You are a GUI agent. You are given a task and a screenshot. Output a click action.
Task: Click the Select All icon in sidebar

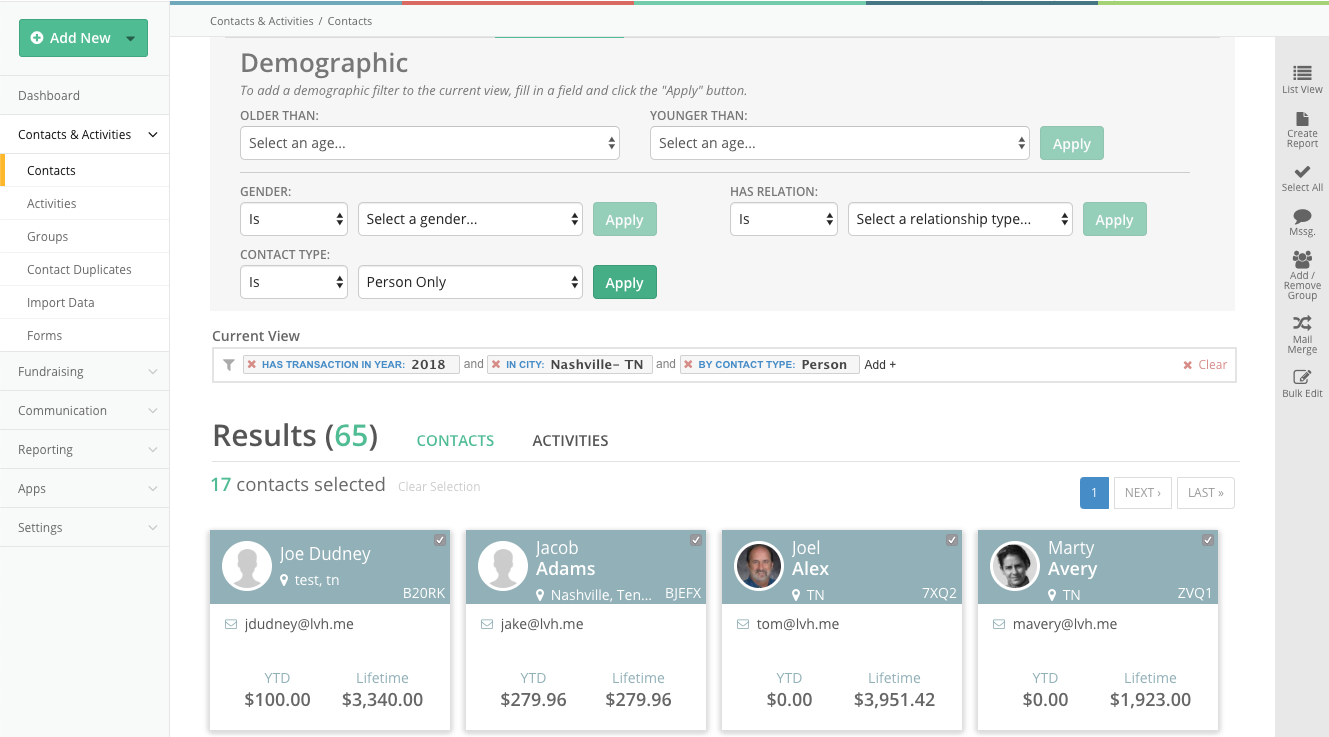coord(1301,180)
